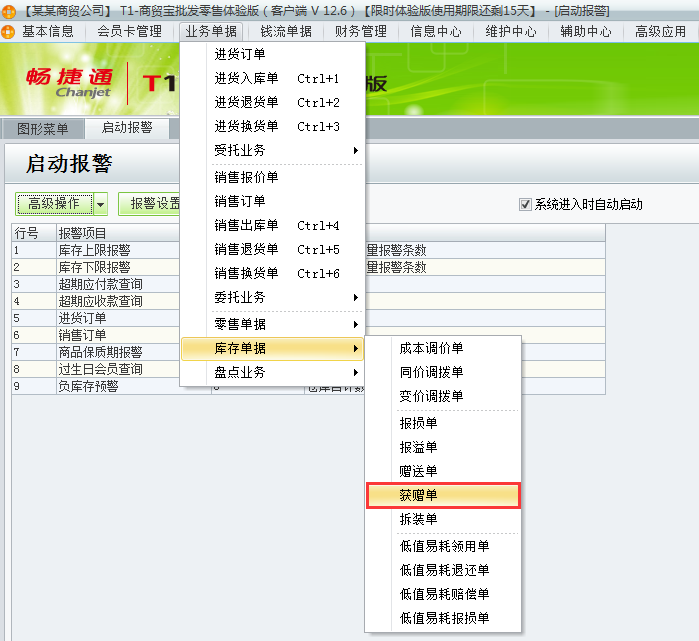Expand 委托业务 submenu
The image size is (699, 641).
273,297
